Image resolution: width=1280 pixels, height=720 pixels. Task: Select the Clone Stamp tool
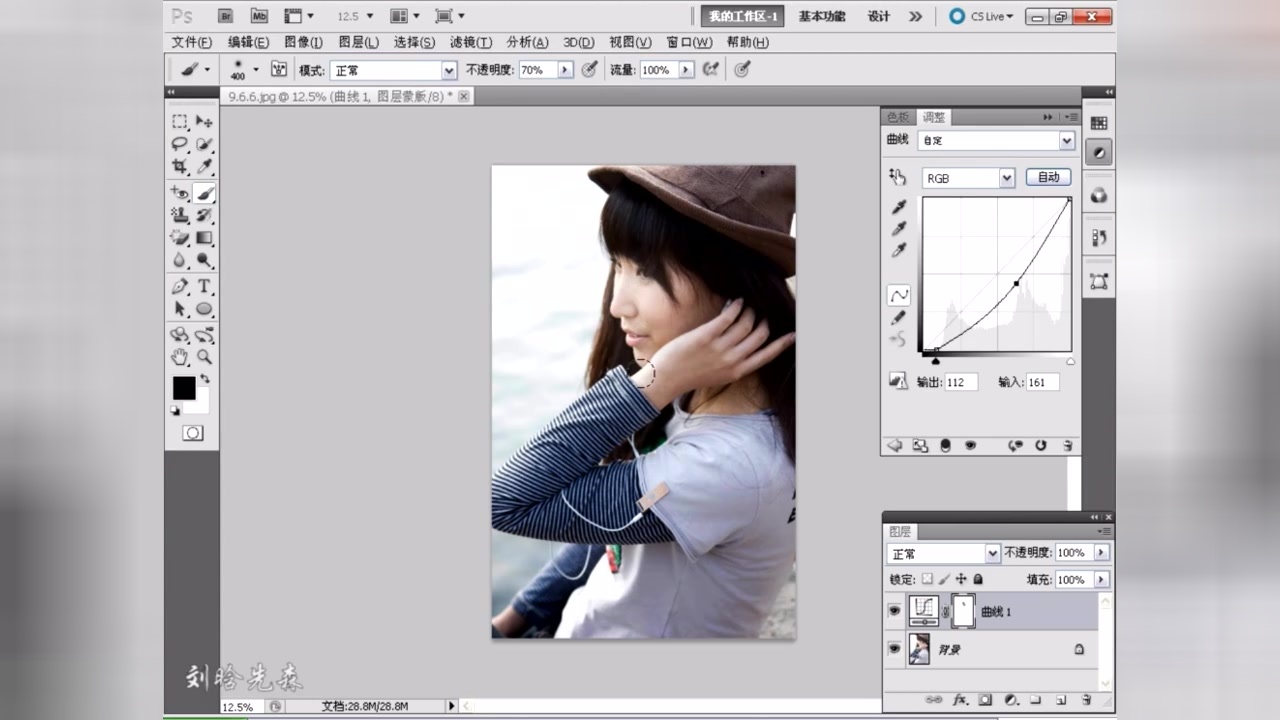click(x=179, y=215)
